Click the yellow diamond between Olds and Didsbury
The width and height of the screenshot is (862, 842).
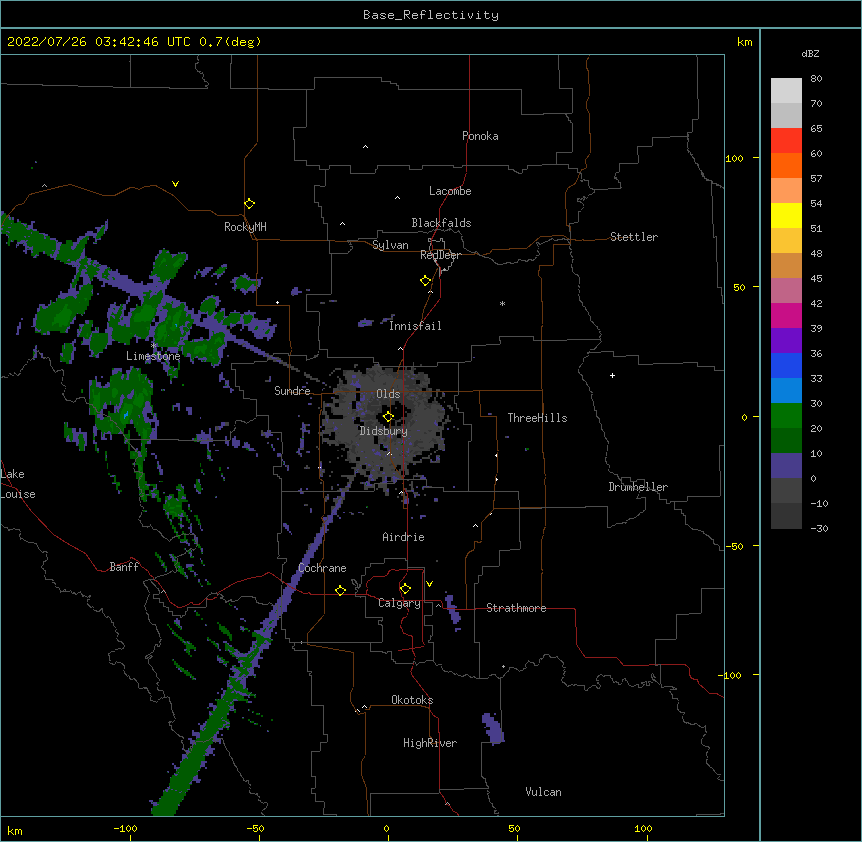(x=388, y=416)
